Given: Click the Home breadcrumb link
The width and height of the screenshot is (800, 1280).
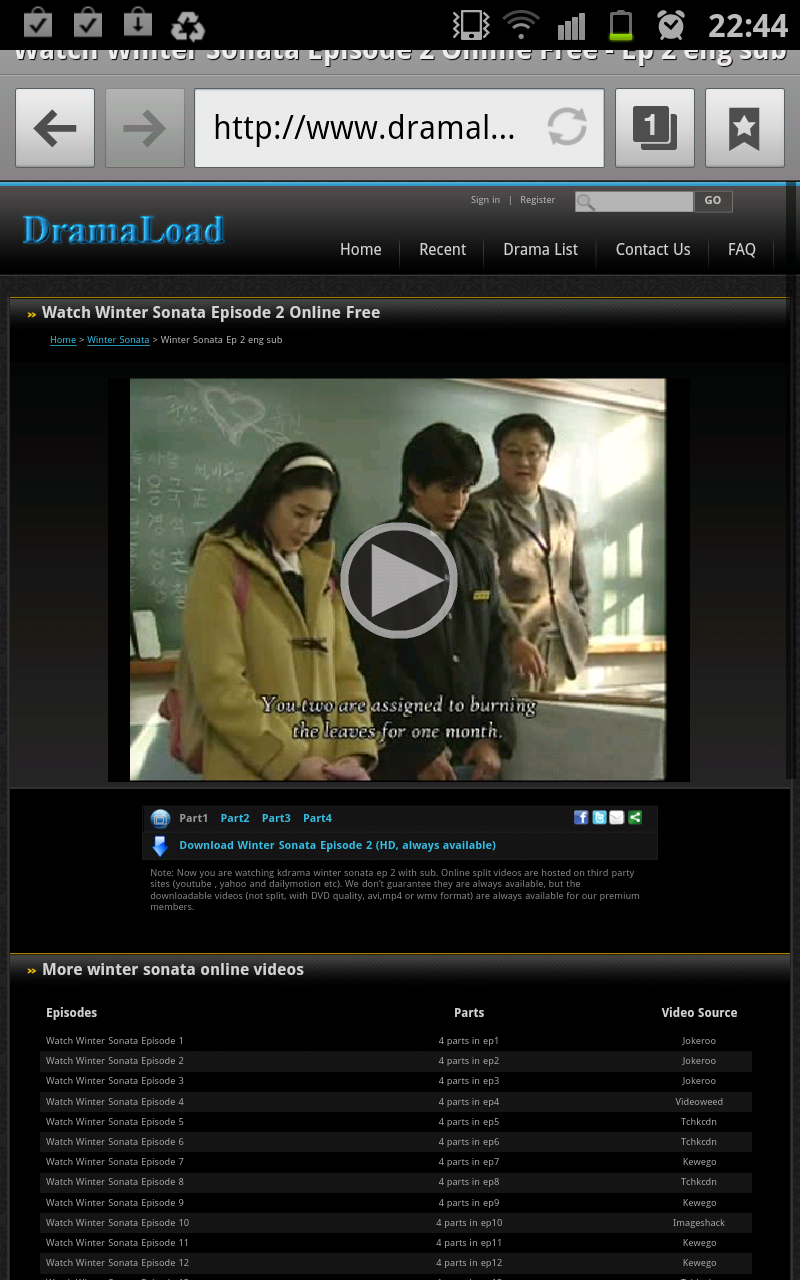Looking at the screenshot, I should point(63,340).
